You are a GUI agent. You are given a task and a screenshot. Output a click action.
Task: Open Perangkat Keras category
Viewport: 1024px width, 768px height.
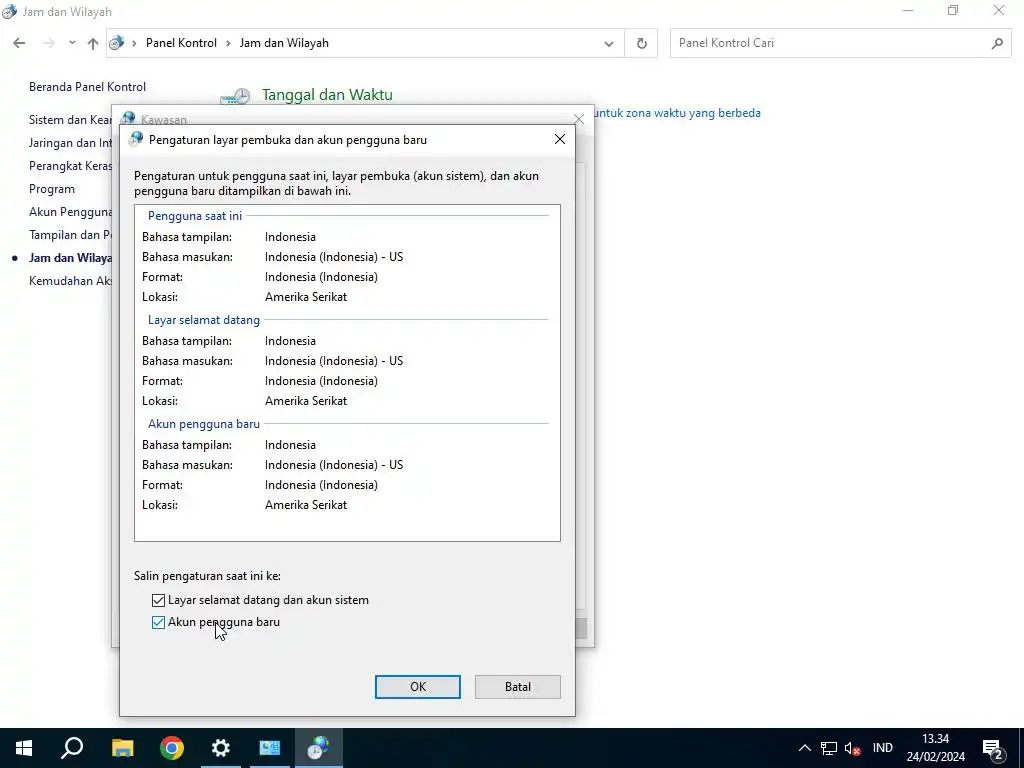(x=71, y=166)
